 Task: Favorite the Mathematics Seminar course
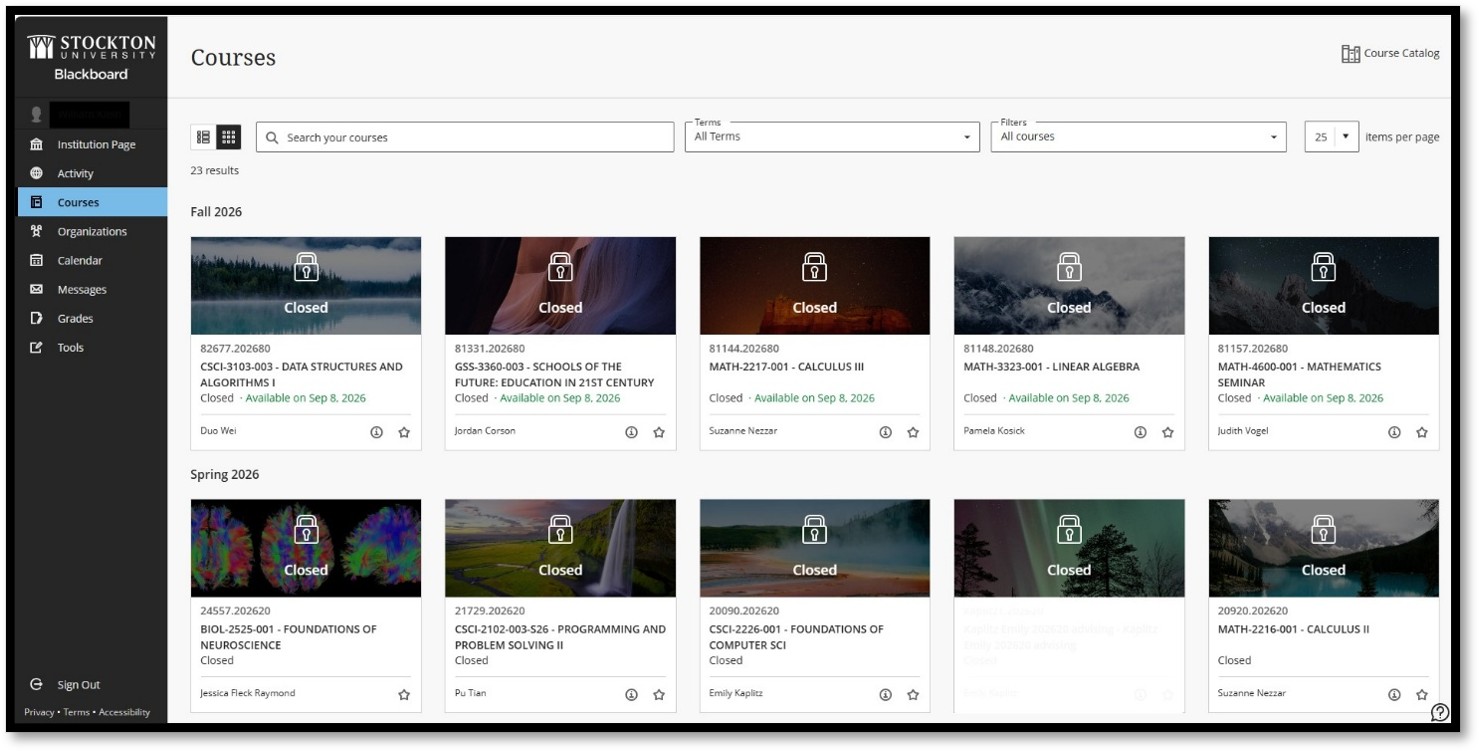coord(1422,433)
